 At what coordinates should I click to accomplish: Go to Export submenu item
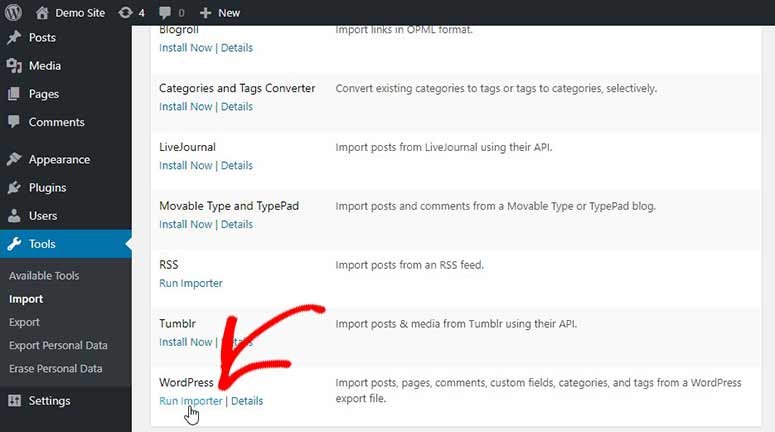pyautogui.click(x=24, y=322)
